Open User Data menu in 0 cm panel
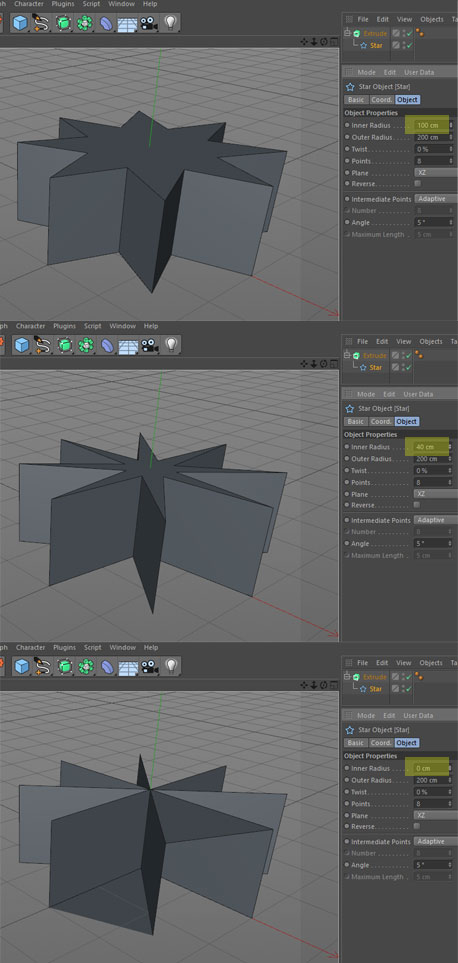 (x=418, y=715)
